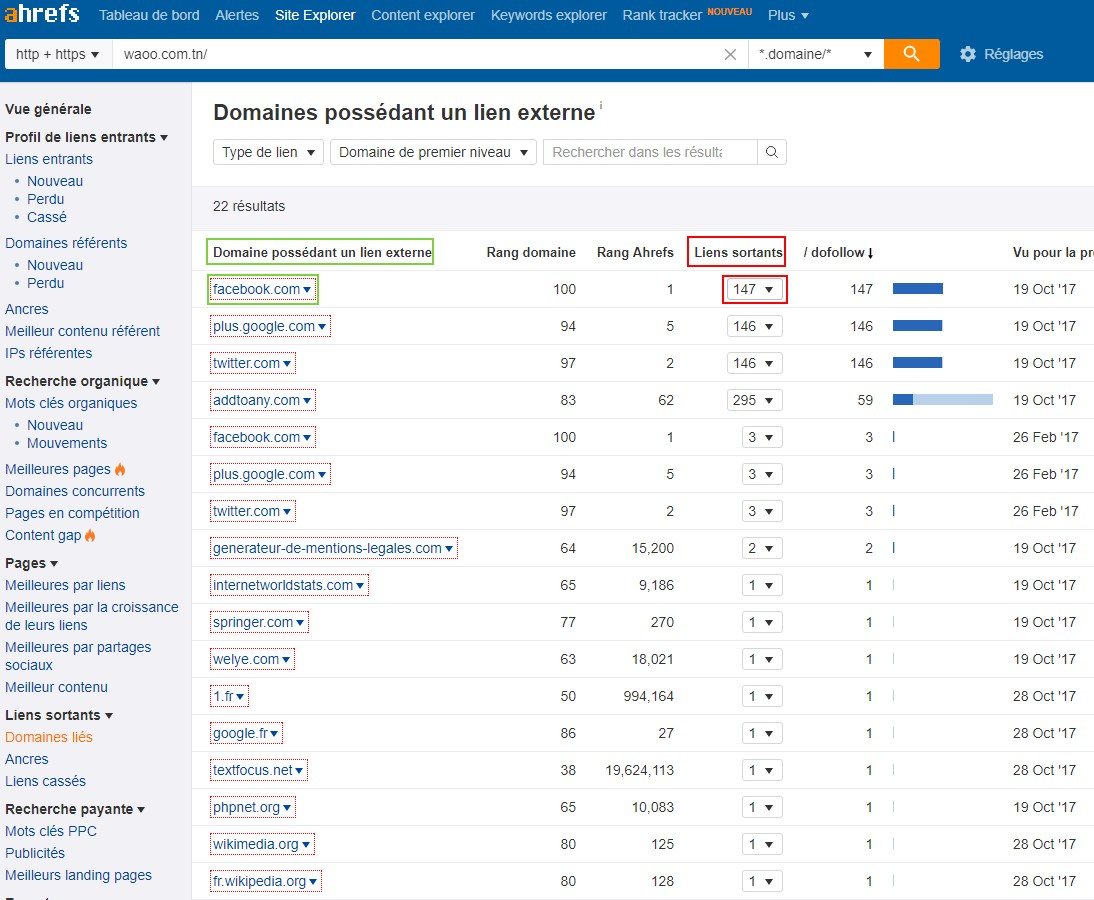Open the Ancres link under Profil de liens entrants

coord(27,309)
